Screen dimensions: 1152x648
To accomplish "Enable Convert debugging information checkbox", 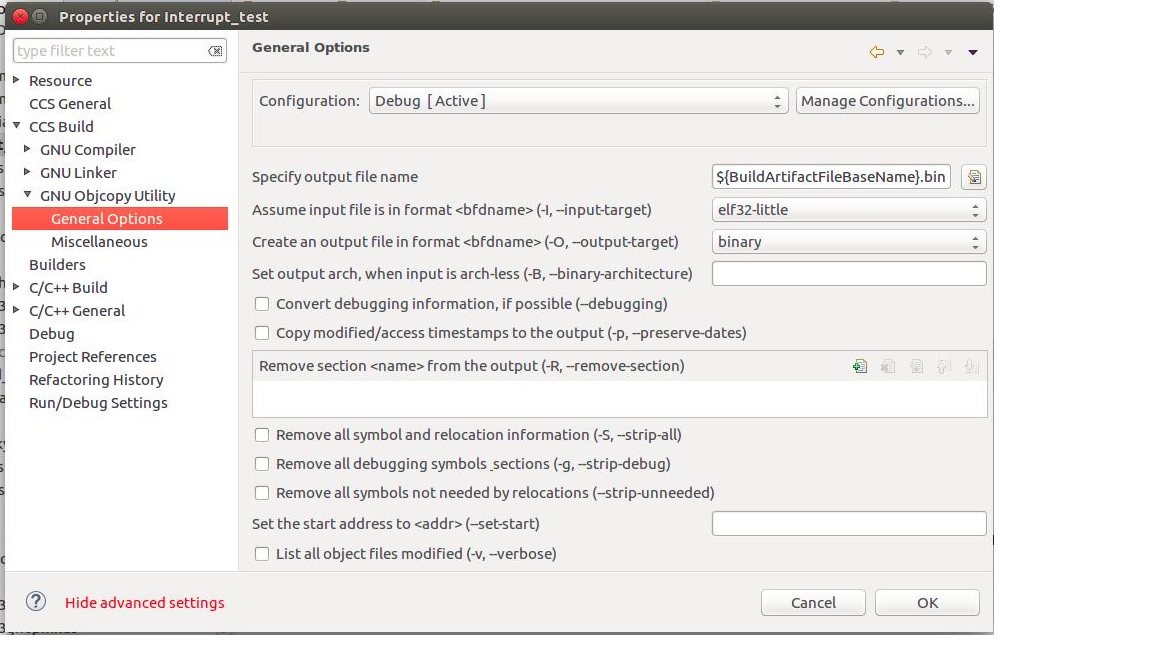I will coord(262,304).
